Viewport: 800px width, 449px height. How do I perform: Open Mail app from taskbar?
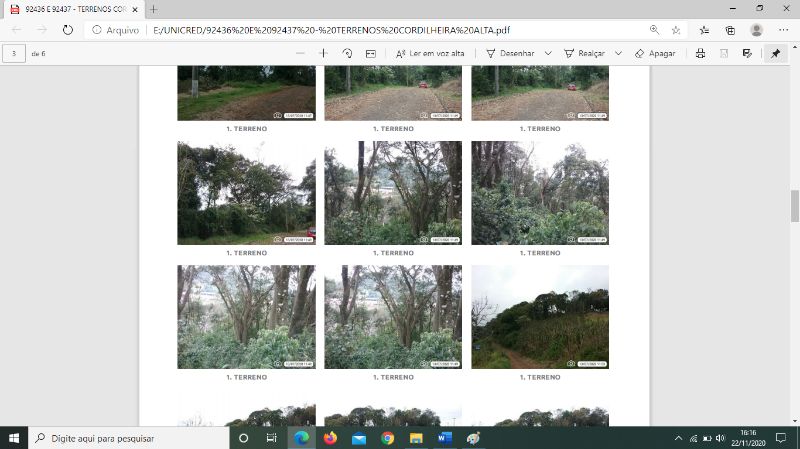coord(359,438)
